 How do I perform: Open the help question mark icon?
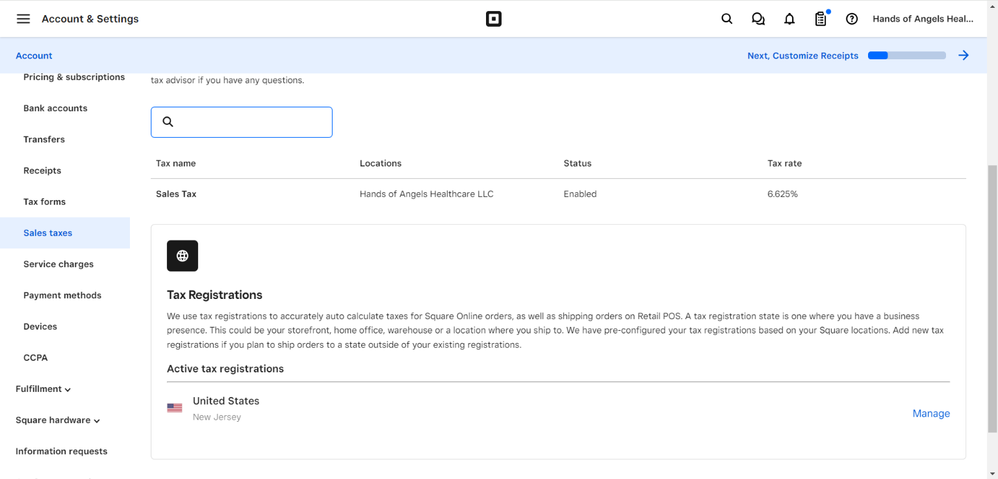tap(852, 19)
